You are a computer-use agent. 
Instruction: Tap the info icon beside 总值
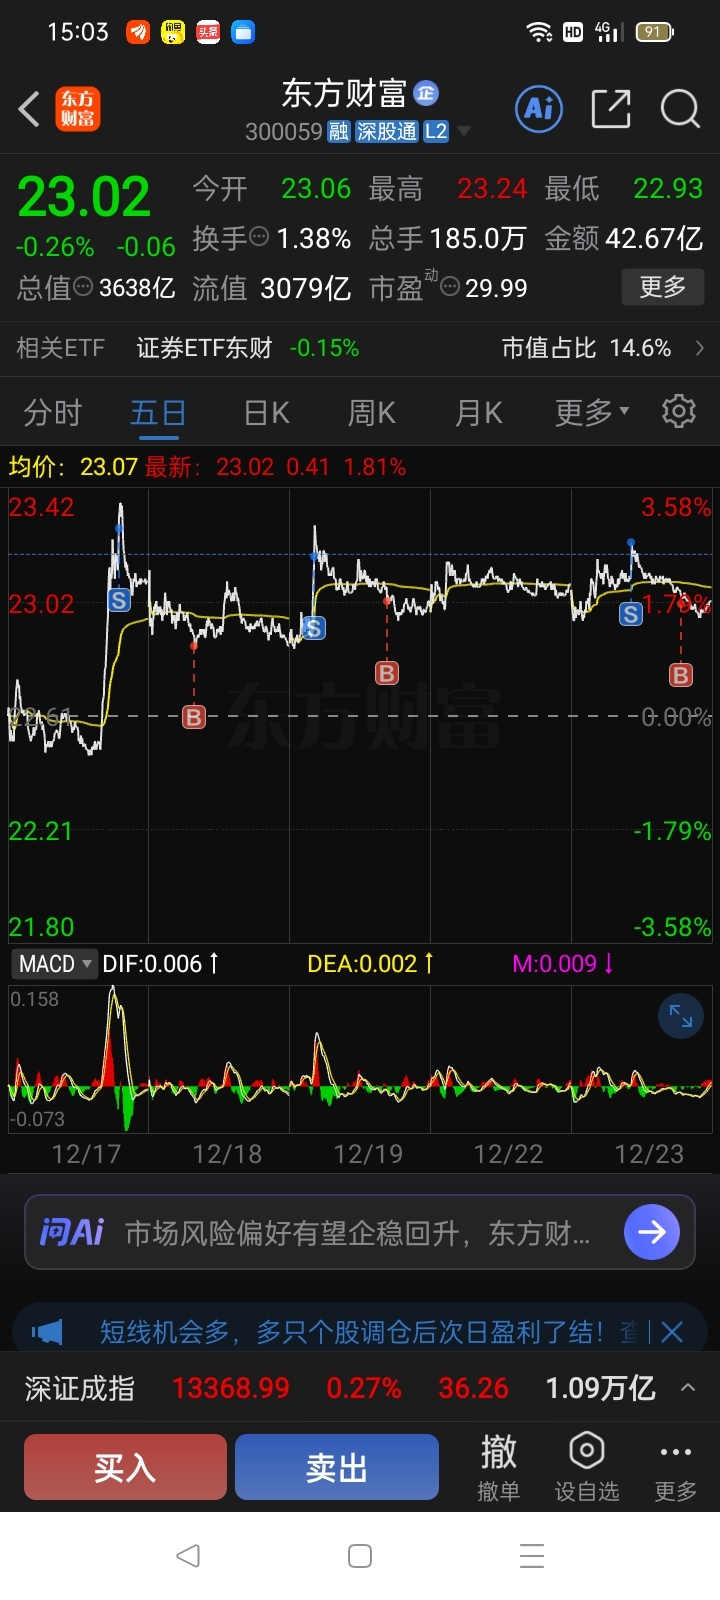84,287
